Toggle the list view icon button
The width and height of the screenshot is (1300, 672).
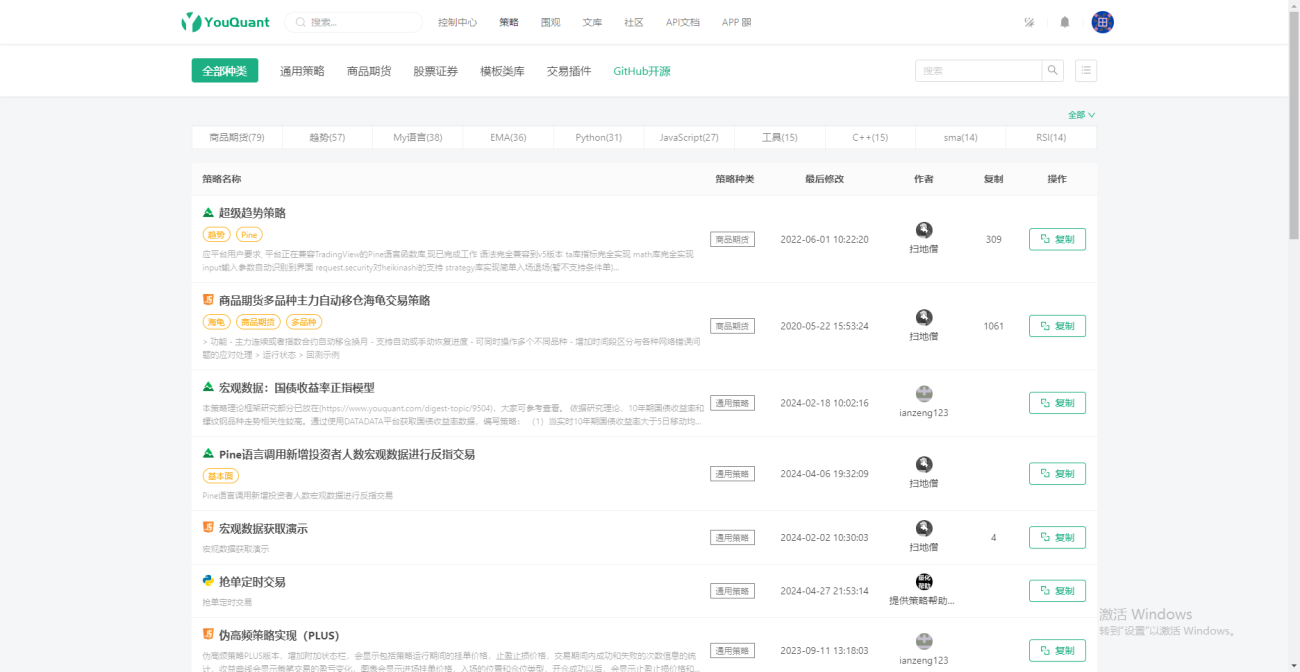point(1086,71)
